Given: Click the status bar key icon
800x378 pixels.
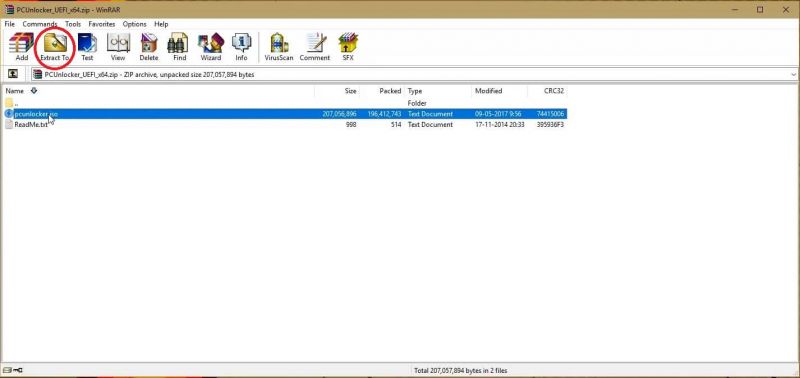Looking at the screenshot, I should coord(17,370).
